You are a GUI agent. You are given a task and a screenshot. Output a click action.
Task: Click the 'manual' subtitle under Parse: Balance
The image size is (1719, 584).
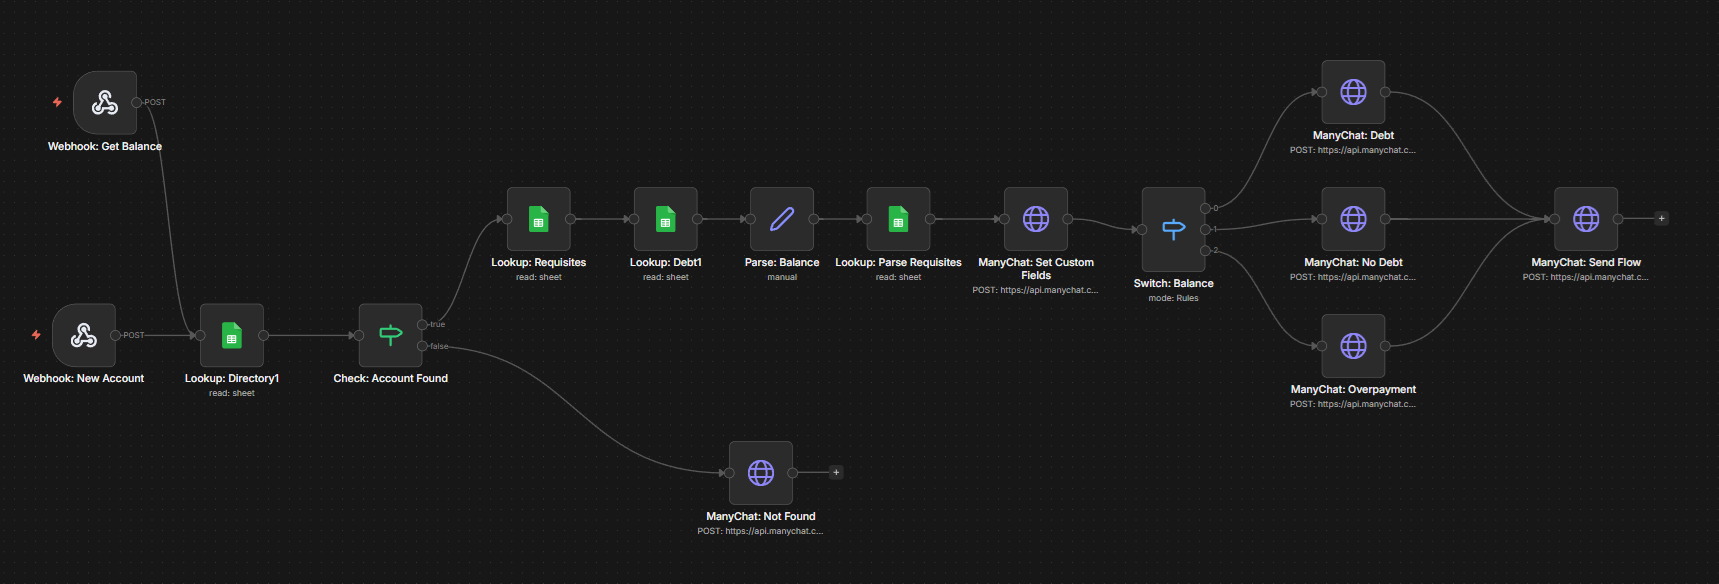point(782,277)
